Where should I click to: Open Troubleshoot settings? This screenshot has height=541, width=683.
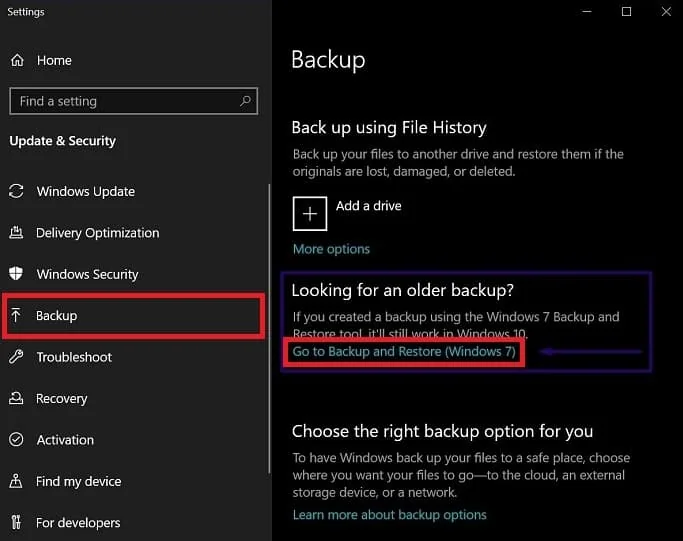pos(74,357)
